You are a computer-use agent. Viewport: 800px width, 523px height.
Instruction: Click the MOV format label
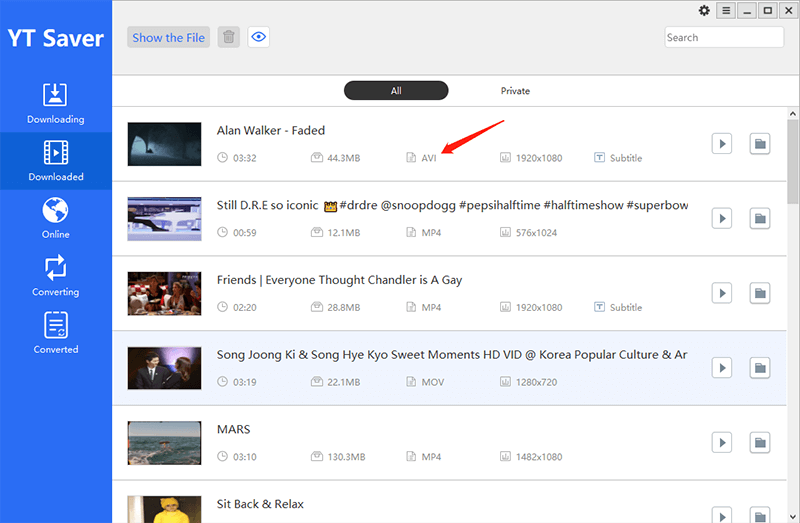(x=433, y=382)
